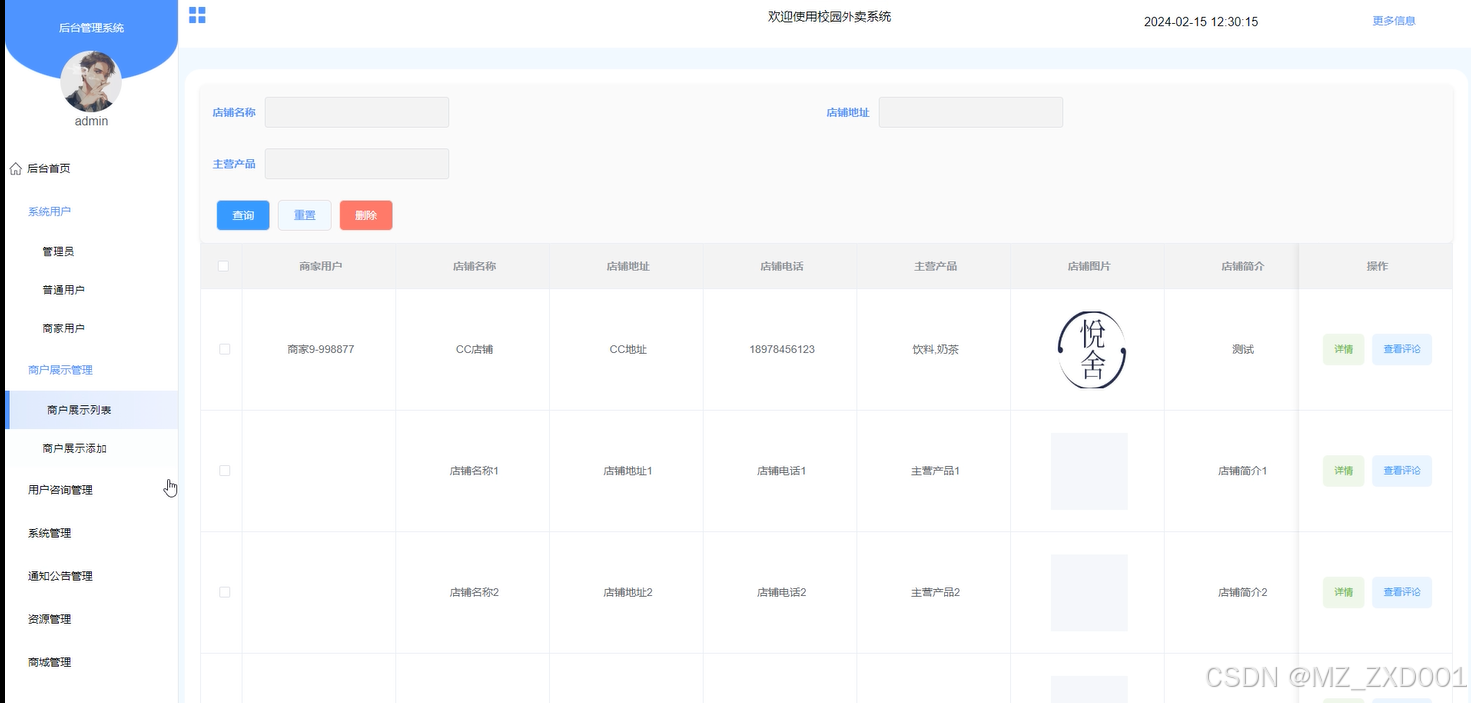Click cell CC地址
1471x703 pixels.
click(x=628, y=350)
